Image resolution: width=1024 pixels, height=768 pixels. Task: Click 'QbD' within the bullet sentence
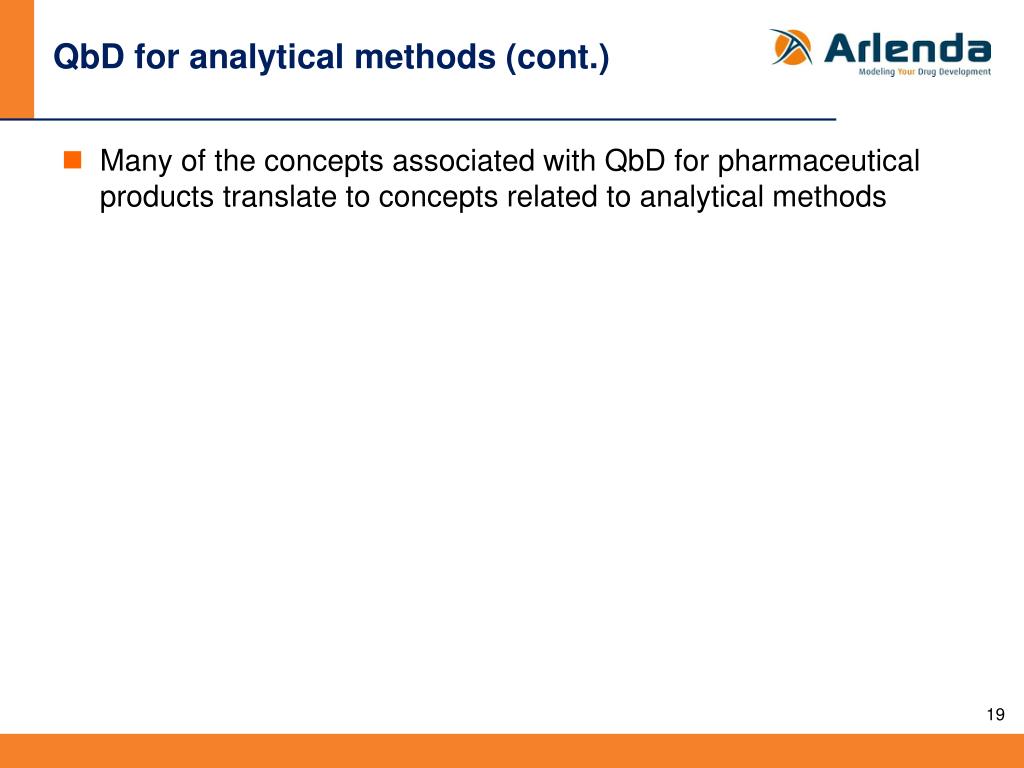tap(634, 161)
